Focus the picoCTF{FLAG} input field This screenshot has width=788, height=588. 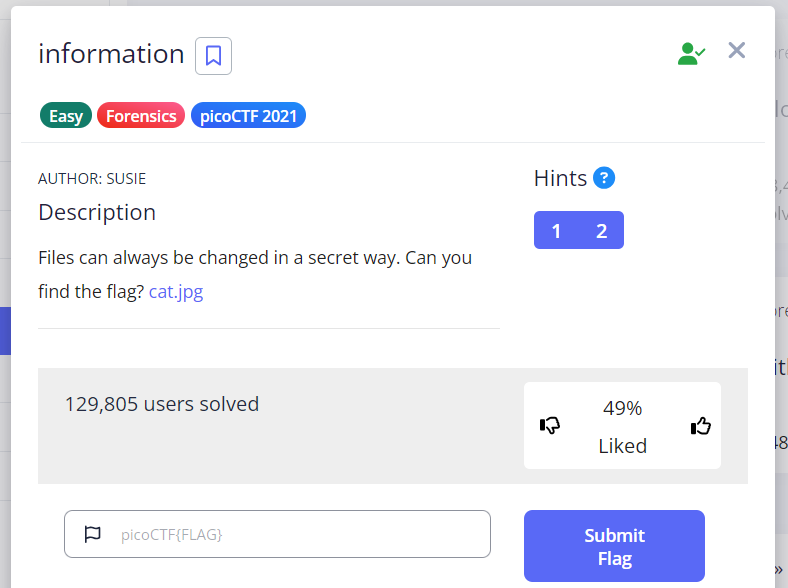(x=300, y=534)
